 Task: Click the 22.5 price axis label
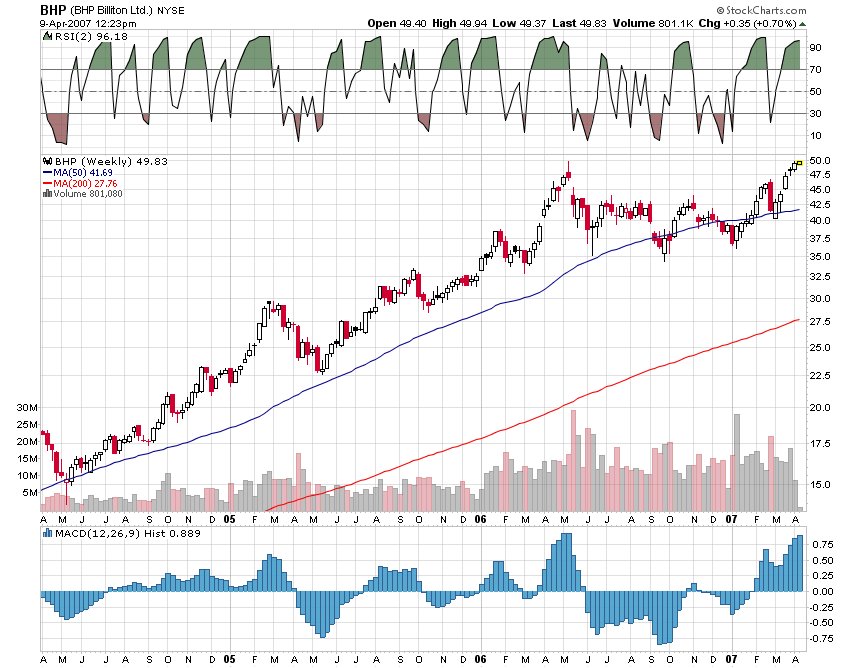[820, 375]
